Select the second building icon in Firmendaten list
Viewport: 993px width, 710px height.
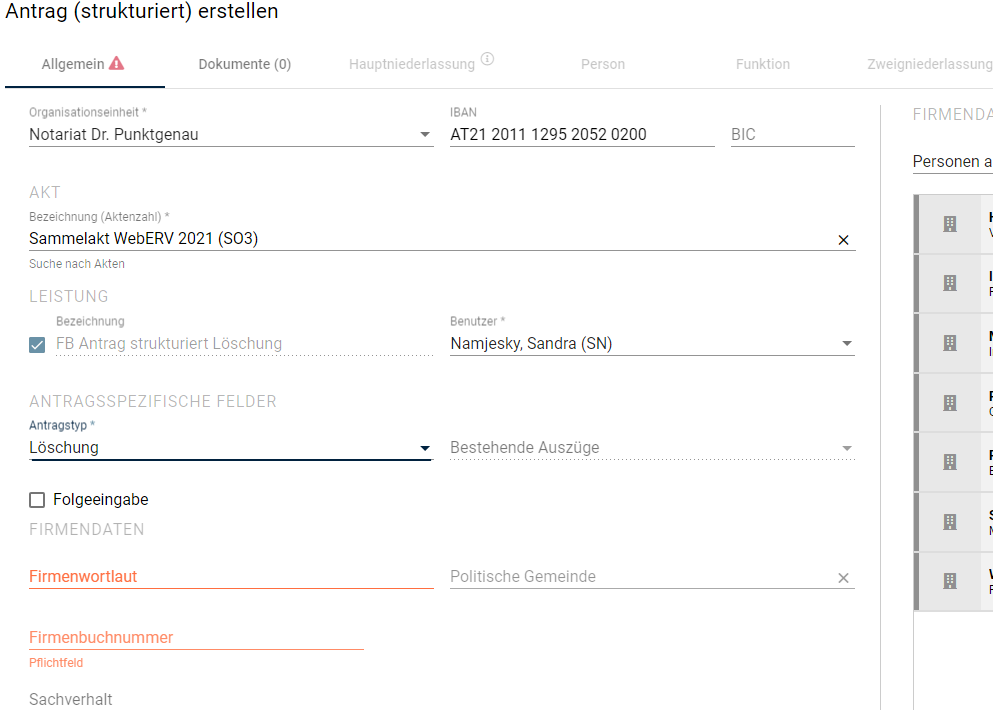pos(950,282)
